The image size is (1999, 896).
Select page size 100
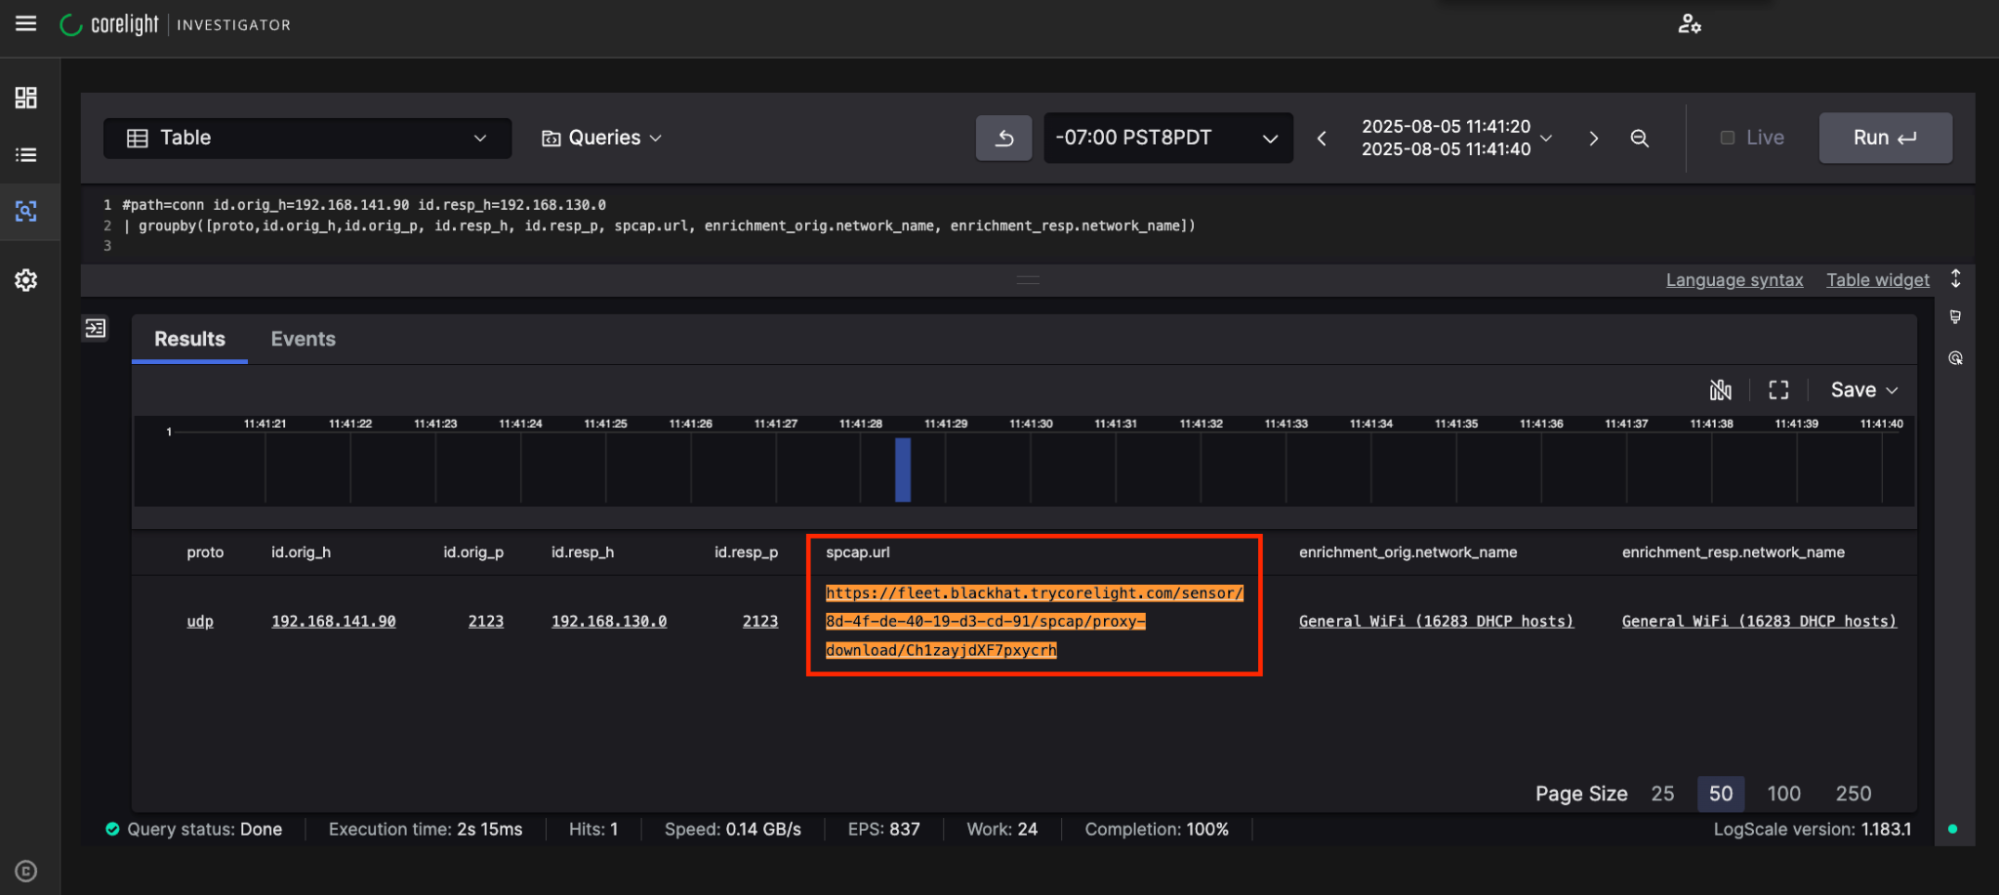tap(1783, 793)
